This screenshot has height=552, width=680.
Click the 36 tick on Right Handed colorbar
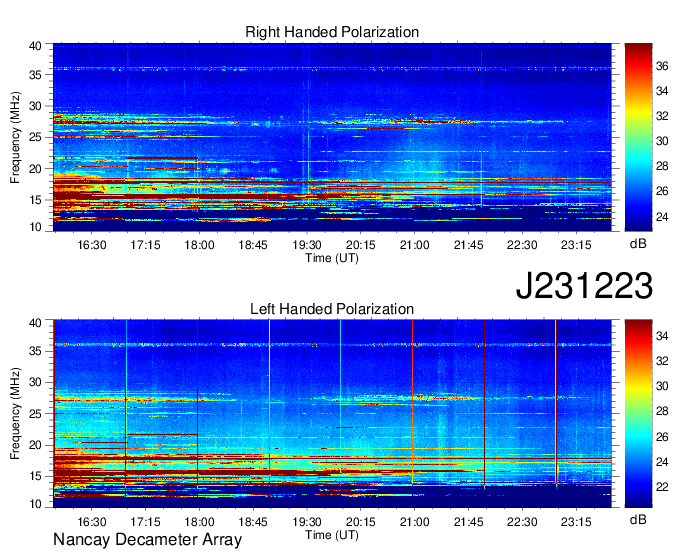pyautogui.click(x=662, y=66)
